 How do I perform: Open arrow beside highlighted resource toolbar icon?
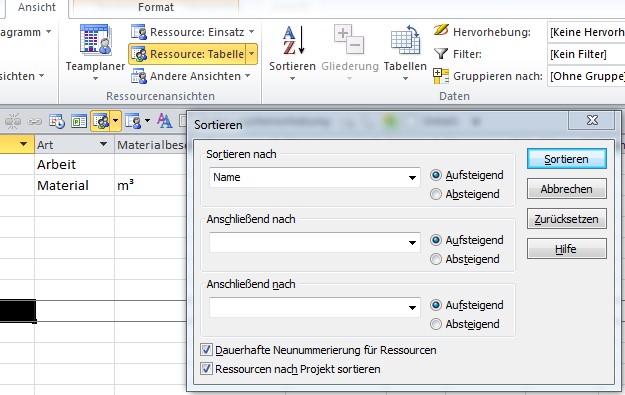(x=116, y=121)
